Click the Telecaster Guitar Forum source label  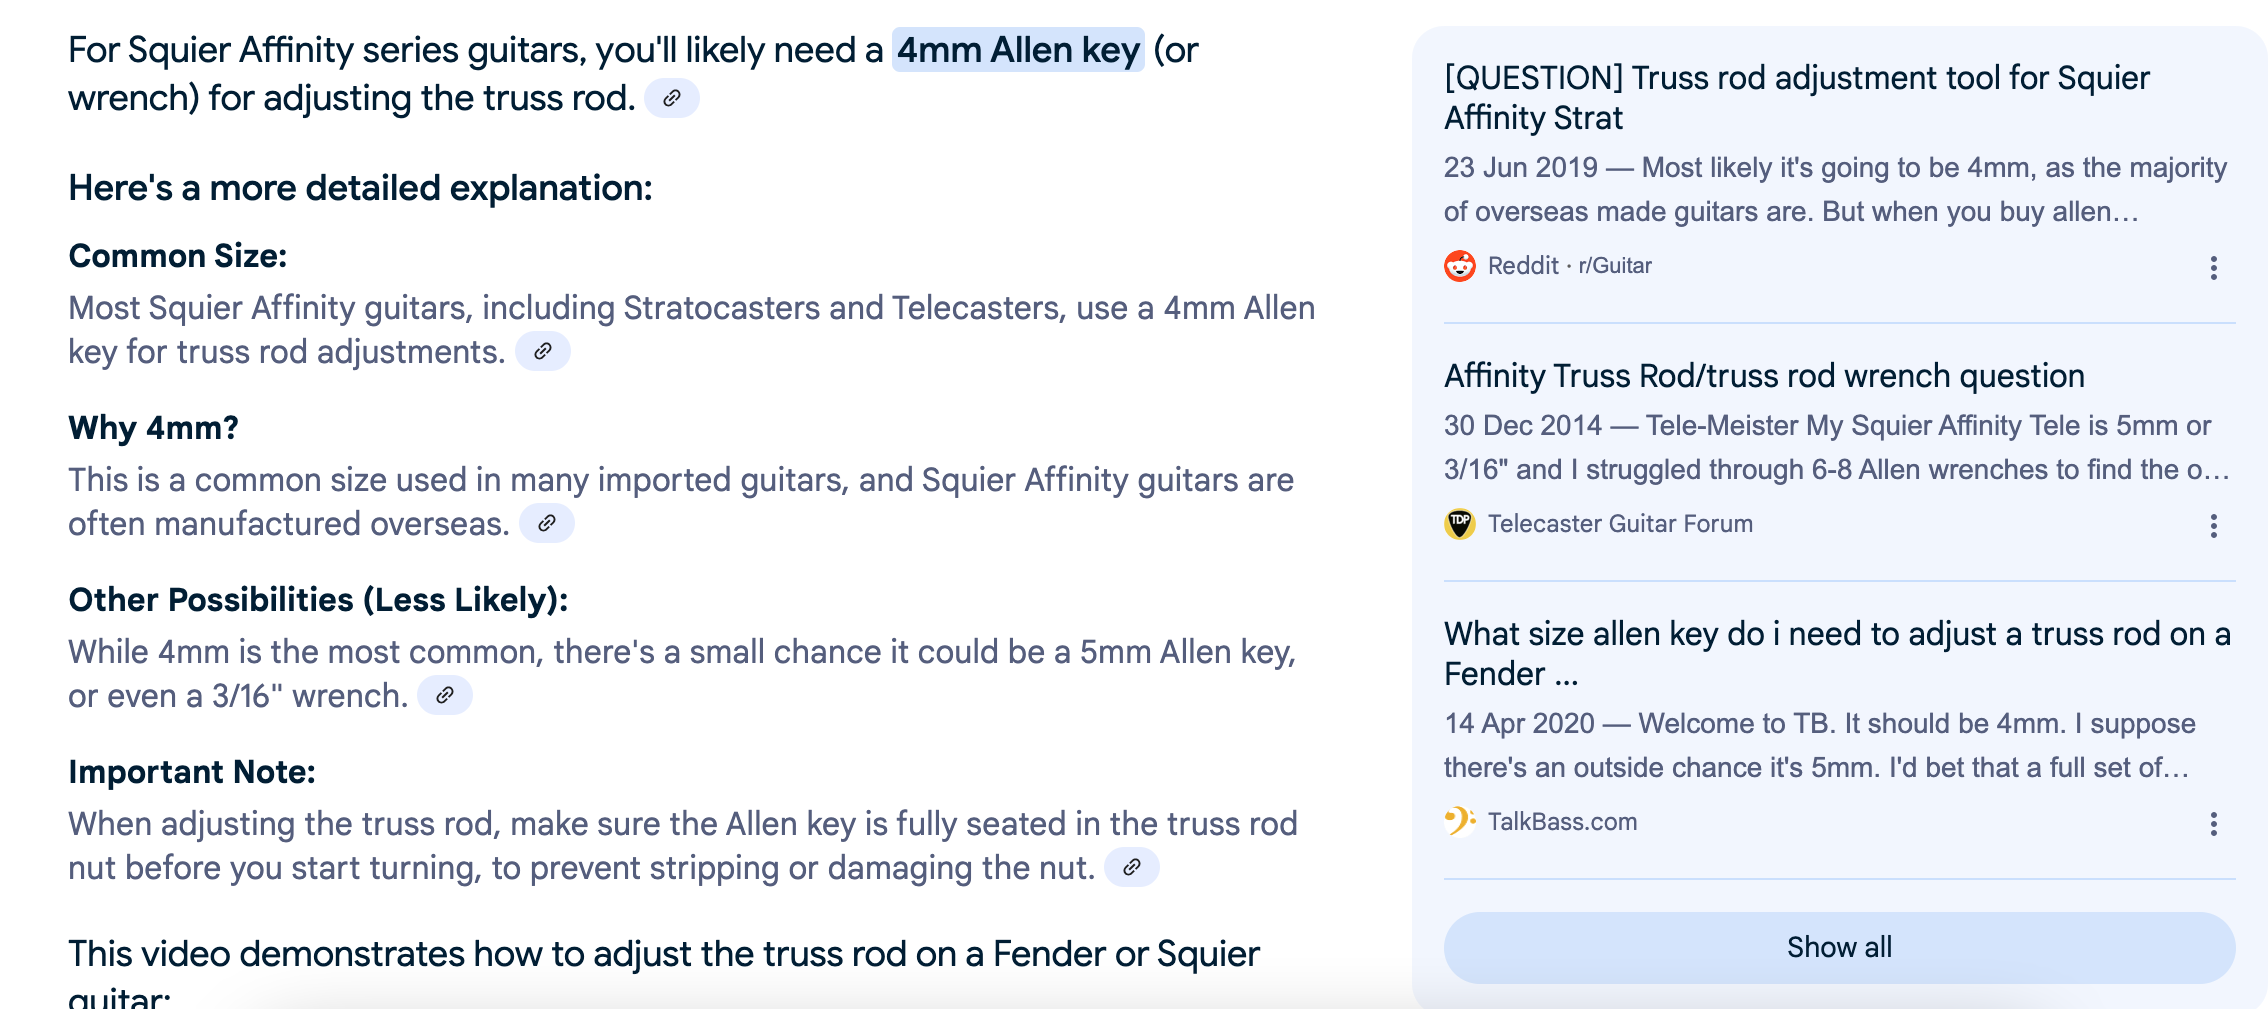coord(1620,524)
